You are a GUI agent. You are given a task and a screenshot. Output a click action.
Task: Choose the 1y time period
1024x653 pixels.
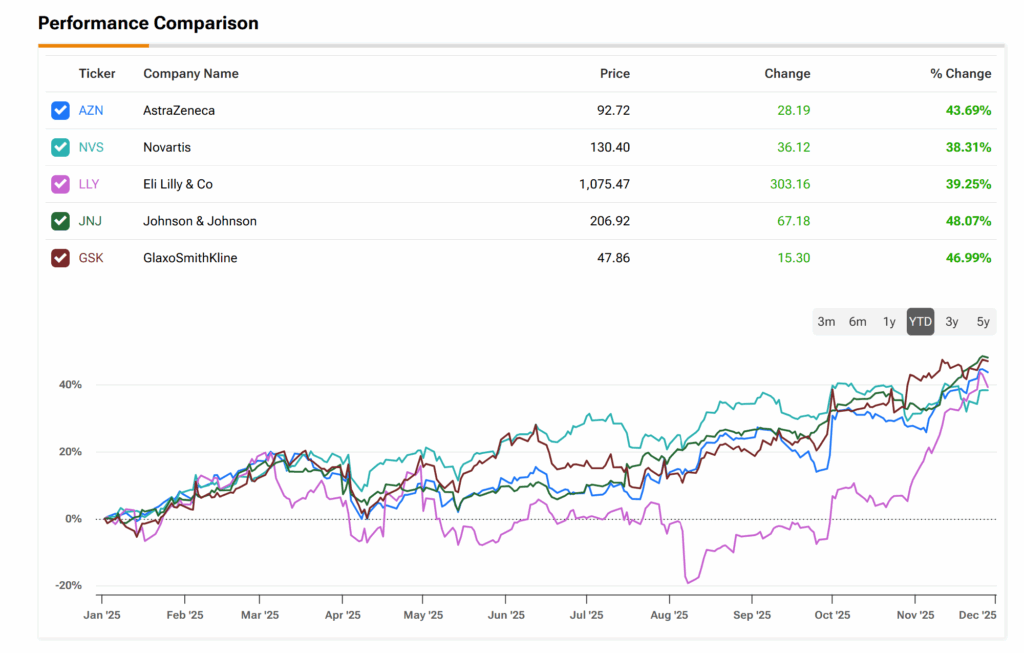pyautogui.click(x=889, y=321)
